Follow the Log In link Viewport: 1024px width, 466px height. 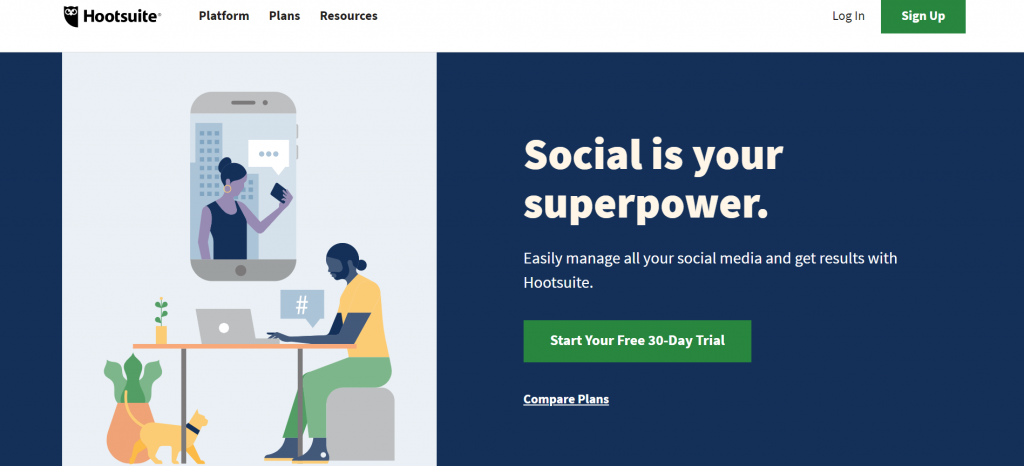pos(848,16)
